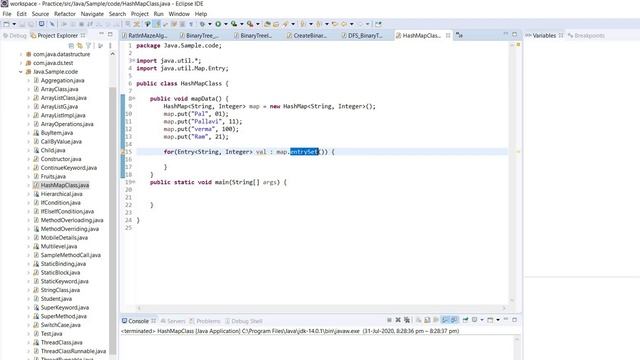Screen dimensions: 640x360
Task: Switch to the Variables view tab
Action: [544, 36]
